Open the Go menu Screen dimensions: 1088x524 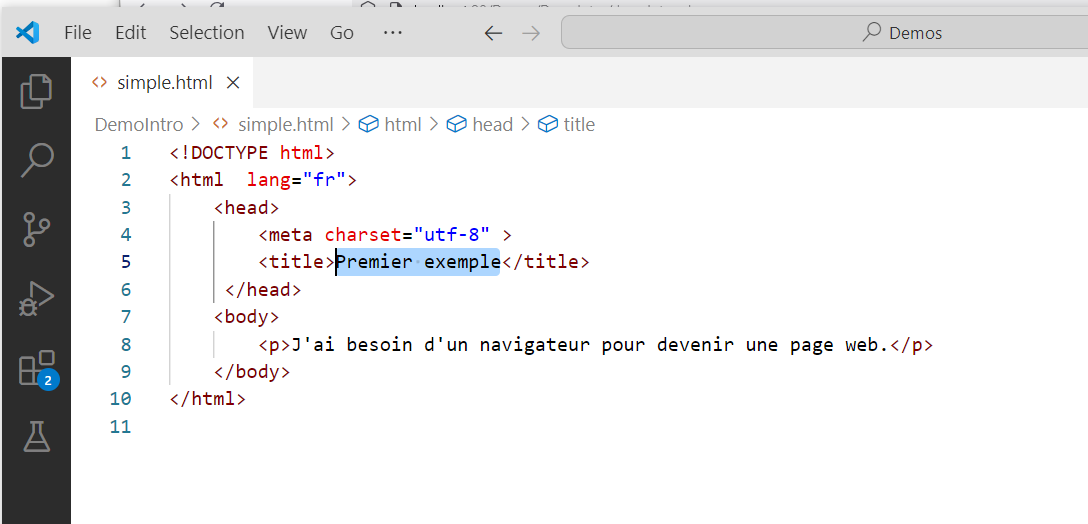coord(341,33)
